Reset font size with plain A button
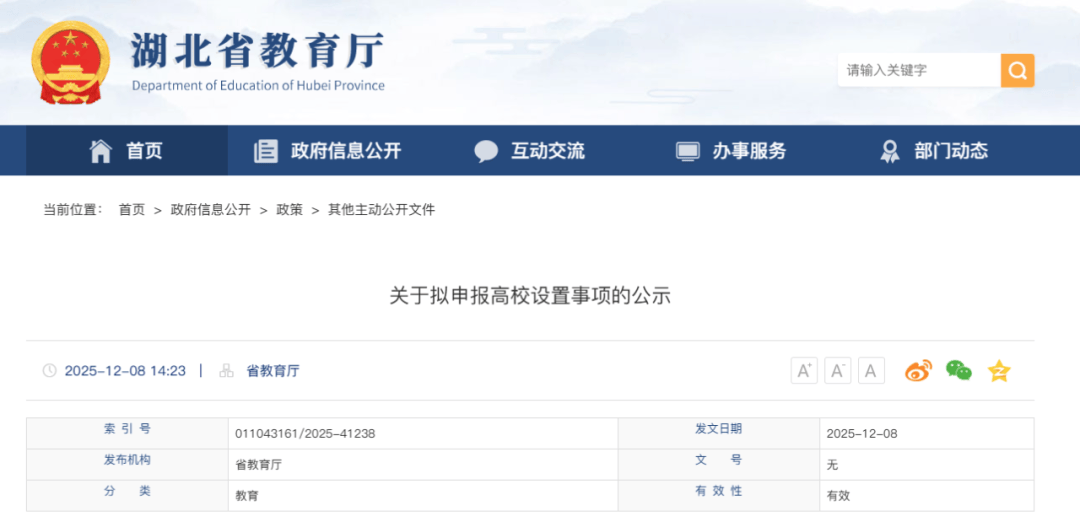1080x522 pixels. pyautogui.click(x=871, y=371)
